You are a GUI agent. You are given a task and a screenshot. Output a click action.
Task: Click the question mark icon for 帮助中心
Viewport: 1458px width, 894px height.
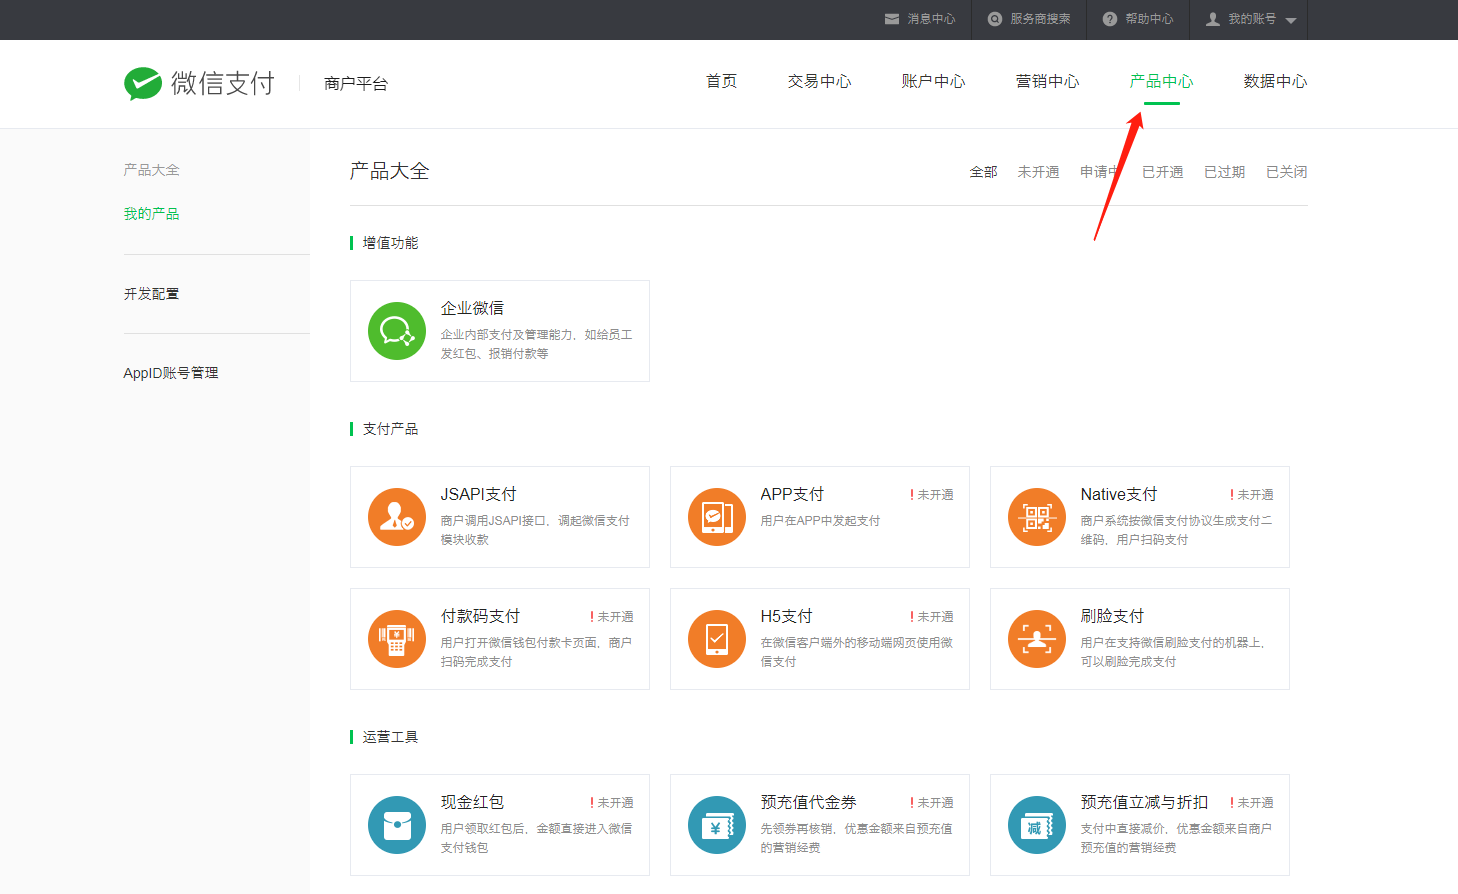tap(1110, 19)
